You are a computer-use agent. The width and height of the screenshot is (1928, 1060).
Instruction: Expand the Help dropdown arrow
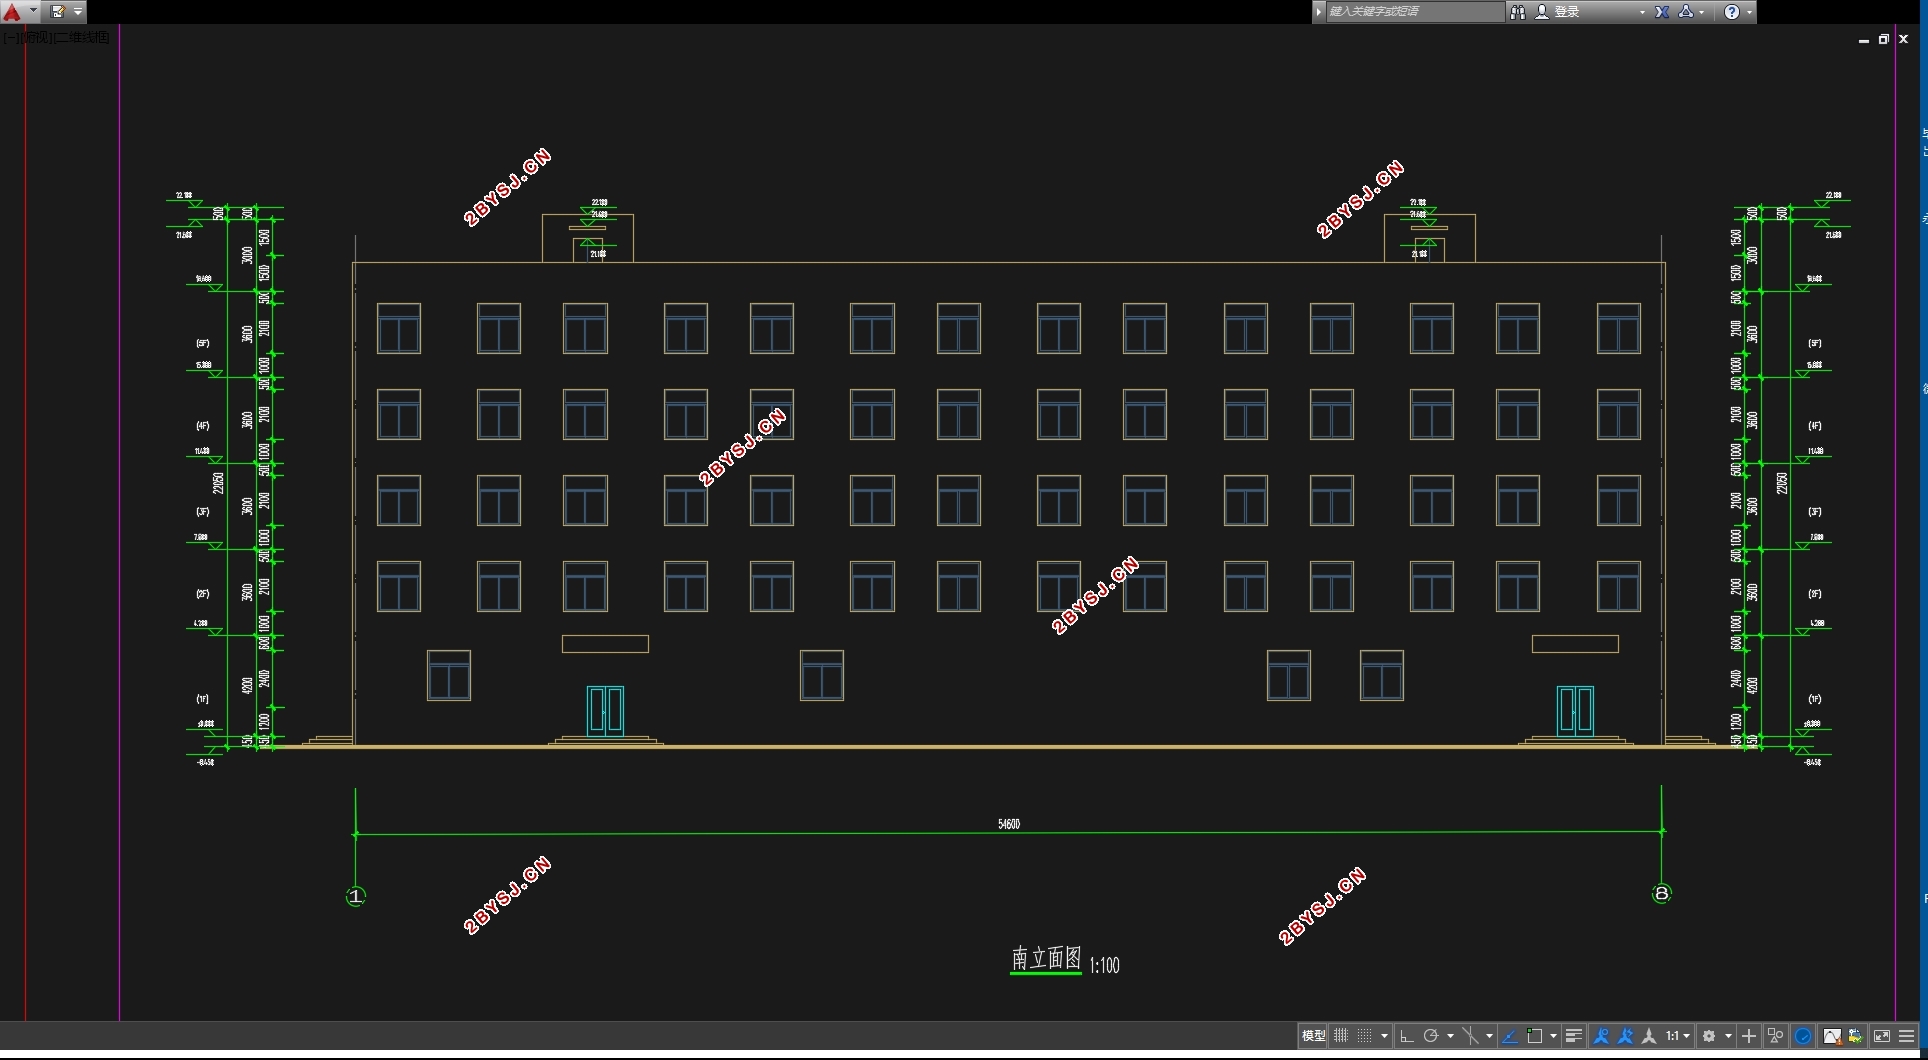click(x=1749, y=12)
